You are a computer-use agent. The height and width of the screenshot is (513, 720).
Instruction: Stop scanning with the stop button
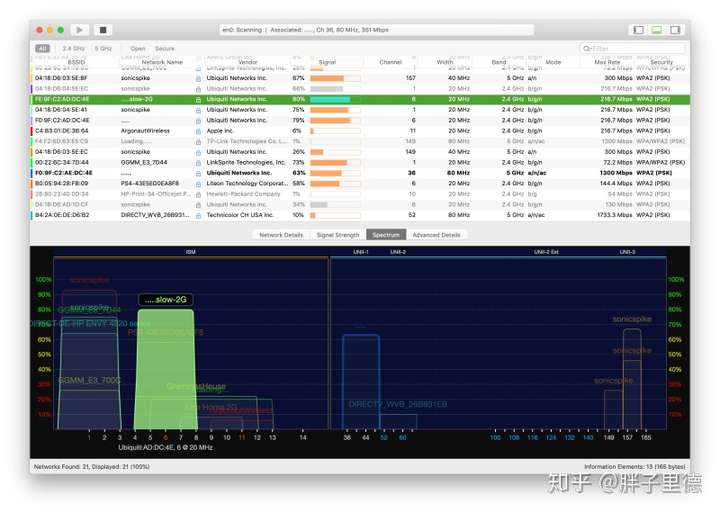[103, 30]
